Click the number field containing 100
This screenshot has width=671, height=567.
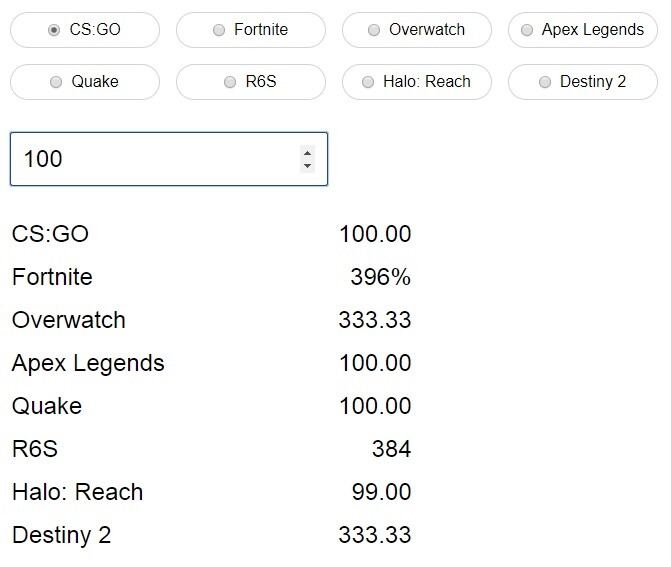(x=150, y=159)
